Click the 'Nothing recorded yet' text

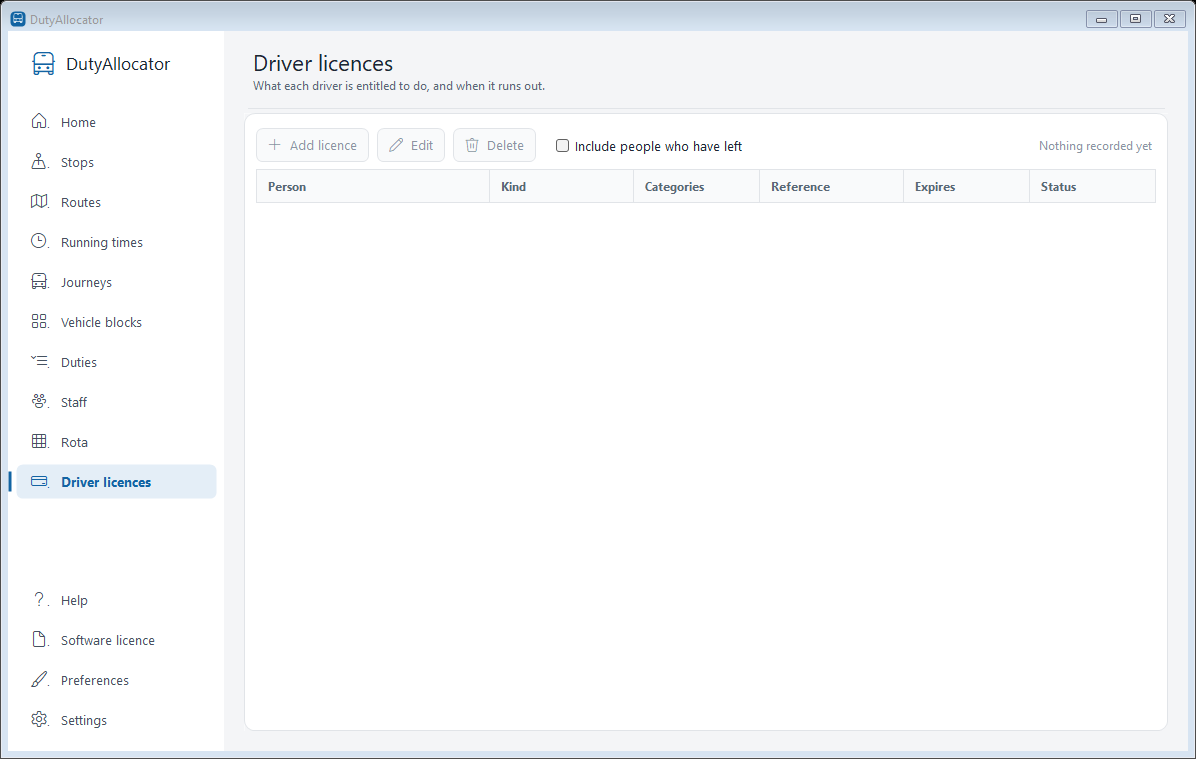(x=1095, y=146)
